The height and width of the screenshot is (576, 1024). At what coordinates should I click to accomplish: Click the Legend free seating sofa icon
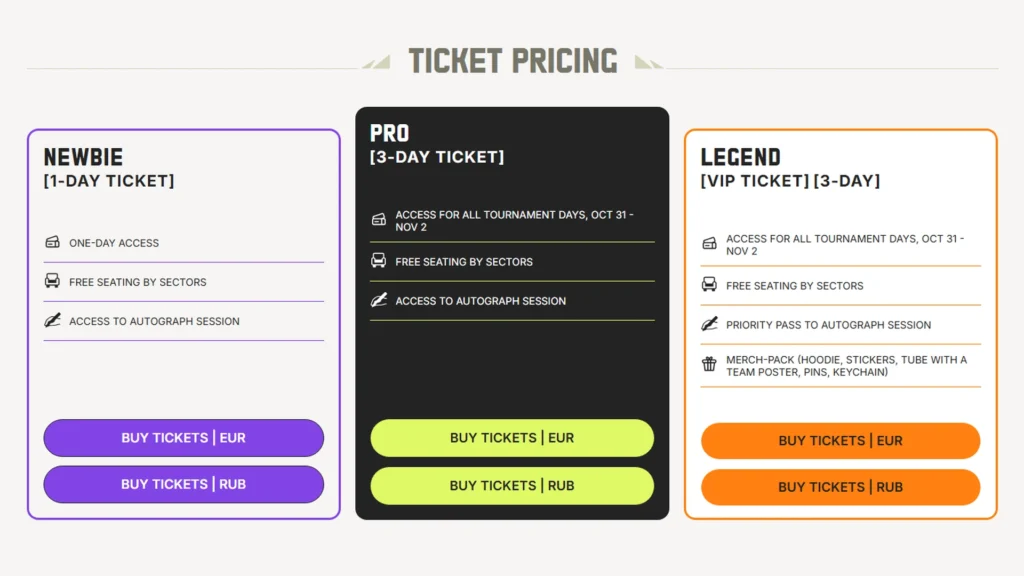click(709, 285)
